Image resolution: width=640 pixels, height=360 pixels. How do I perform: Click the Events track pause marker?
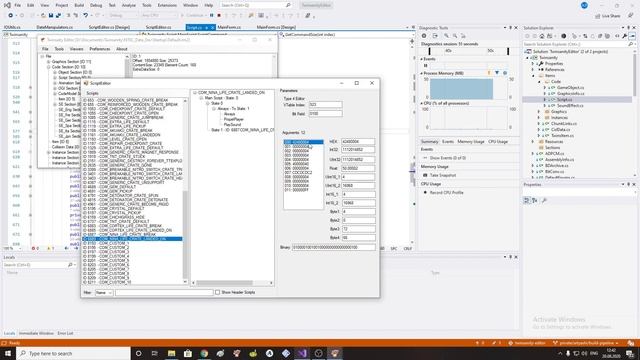click(426, 66)
